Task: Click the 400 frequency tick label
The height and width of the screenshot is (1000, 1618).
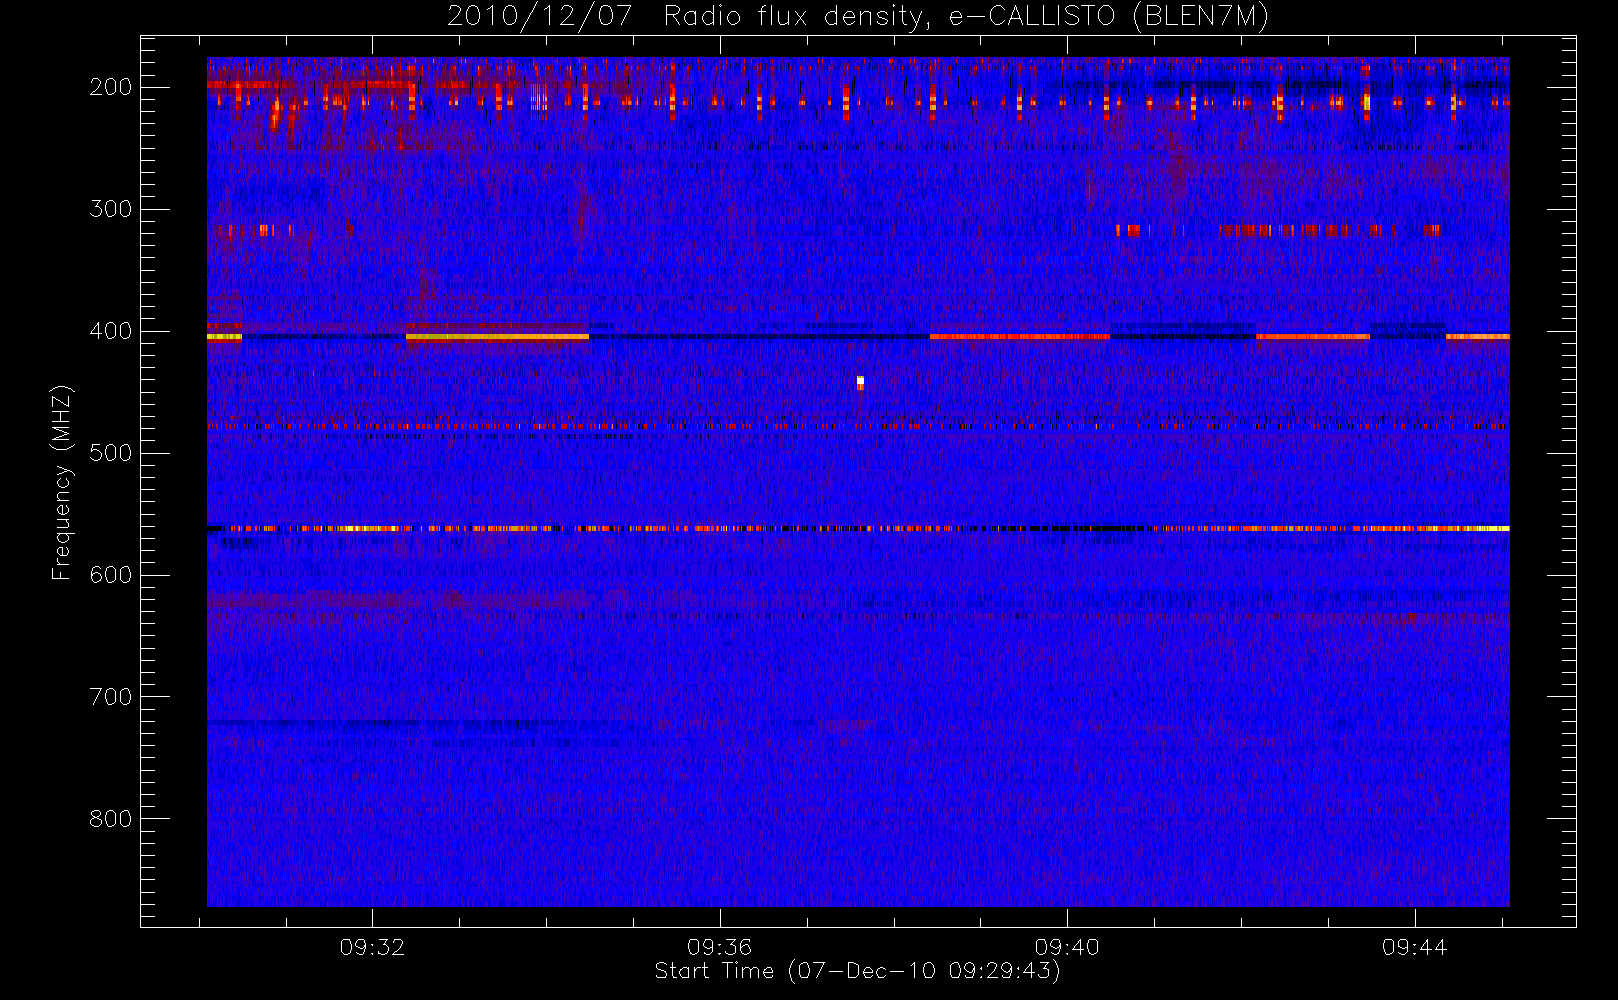Action: coord(111,331)
